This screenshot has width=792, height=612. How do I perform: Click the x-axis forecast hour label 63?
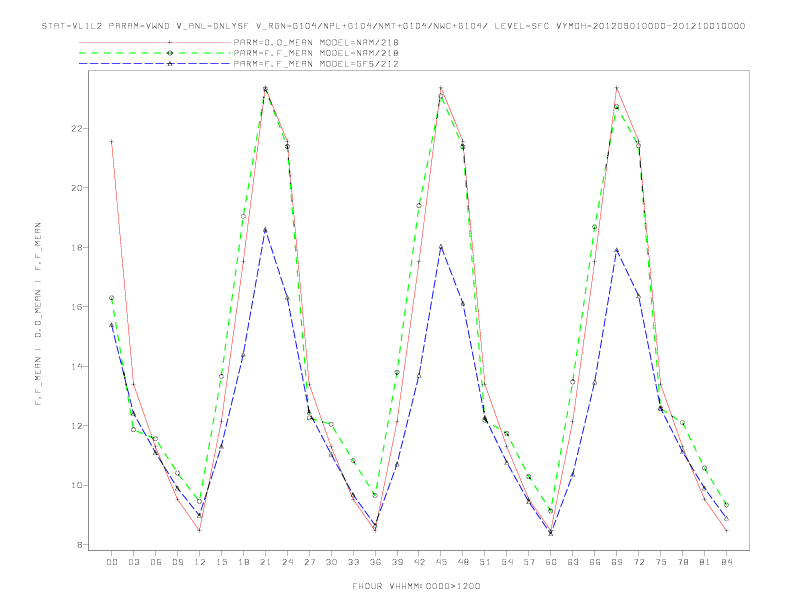(x=573, y=562)
